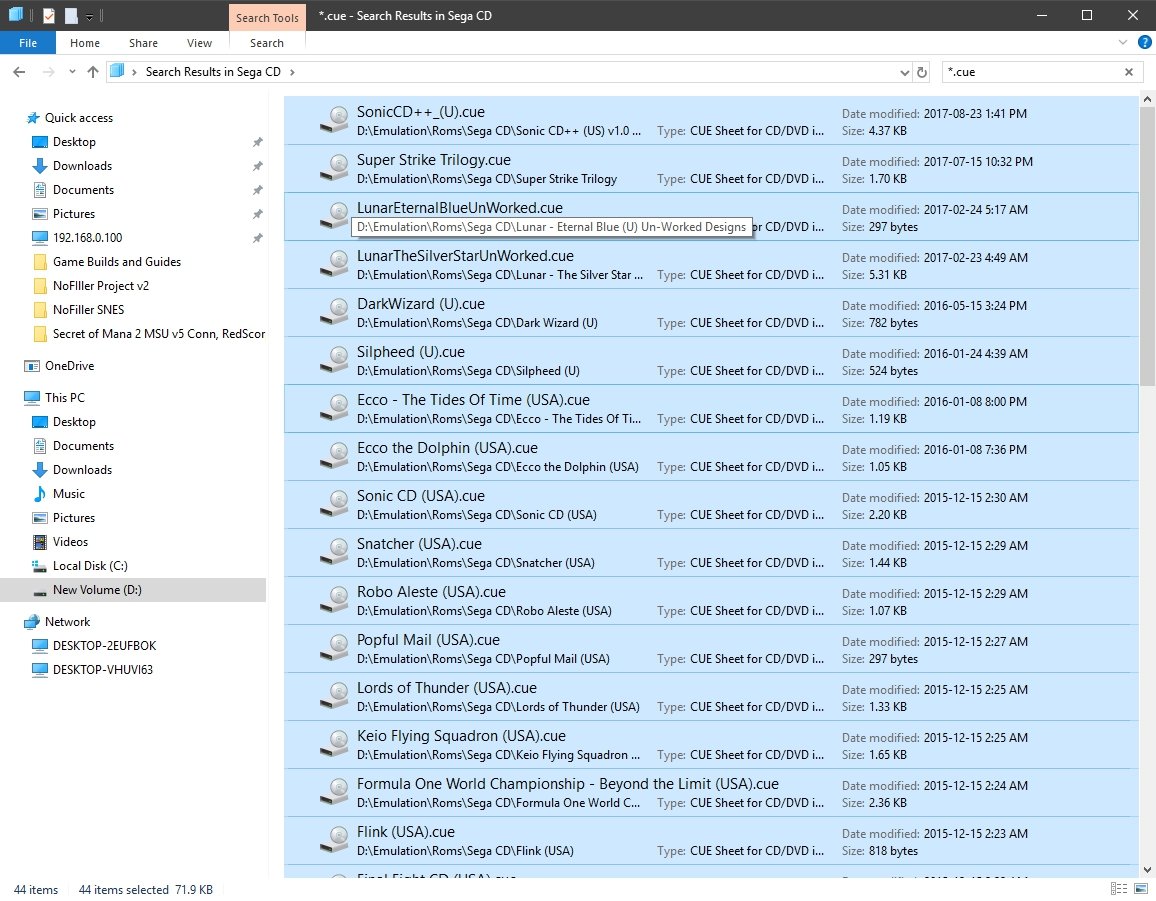
Task: Unpin Documents from Quick access
Action: coord(257,190)
